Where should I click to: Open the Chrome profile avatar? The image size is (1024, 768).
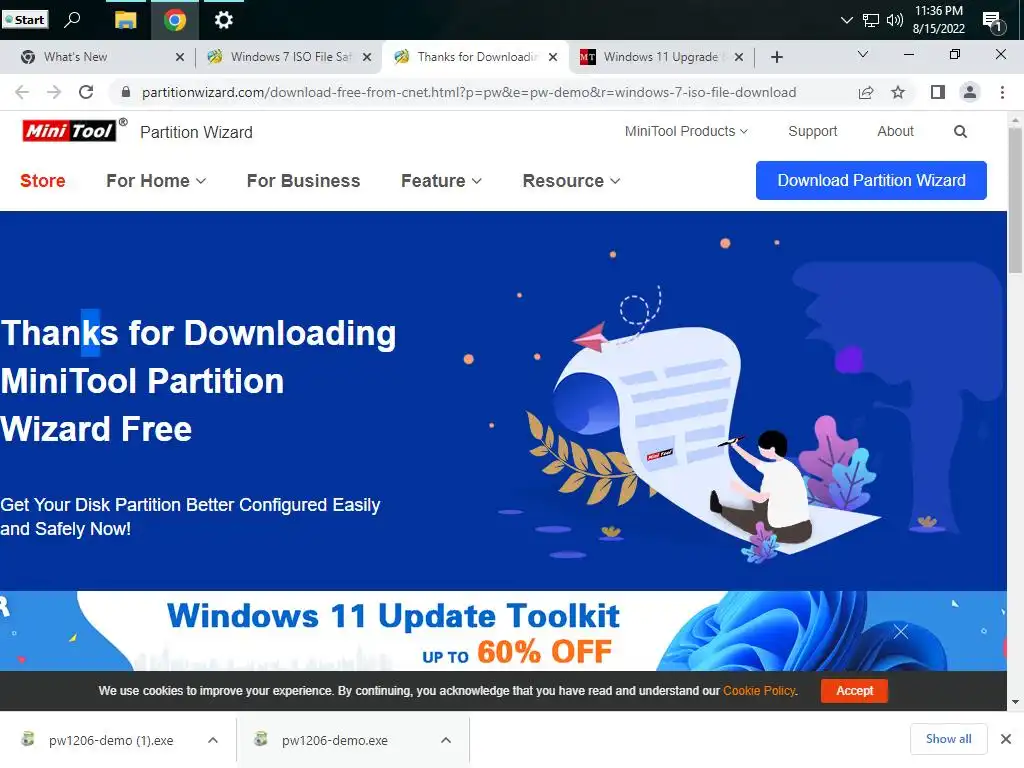(x=970, y=92)
